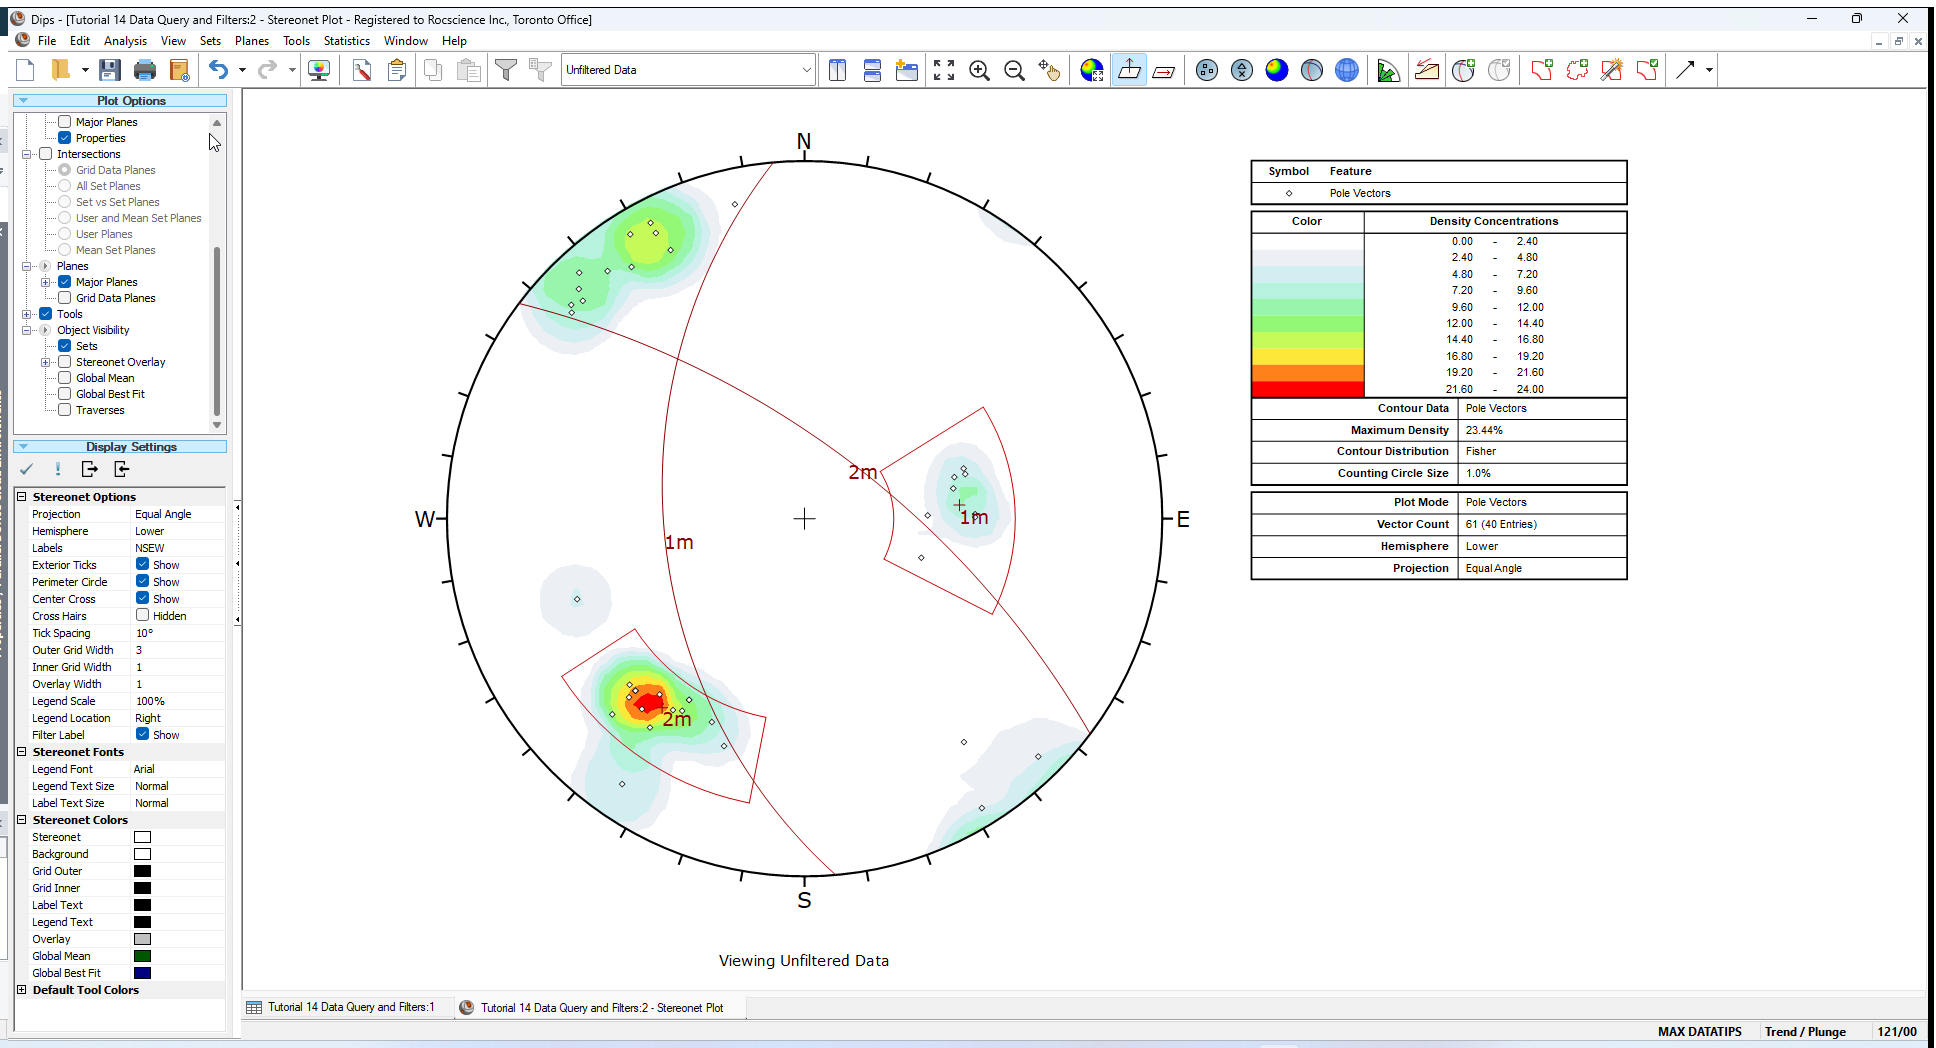Open the 3D Stereosphere view
Screen dimensions: 1936x1048
coord(1347,70)
